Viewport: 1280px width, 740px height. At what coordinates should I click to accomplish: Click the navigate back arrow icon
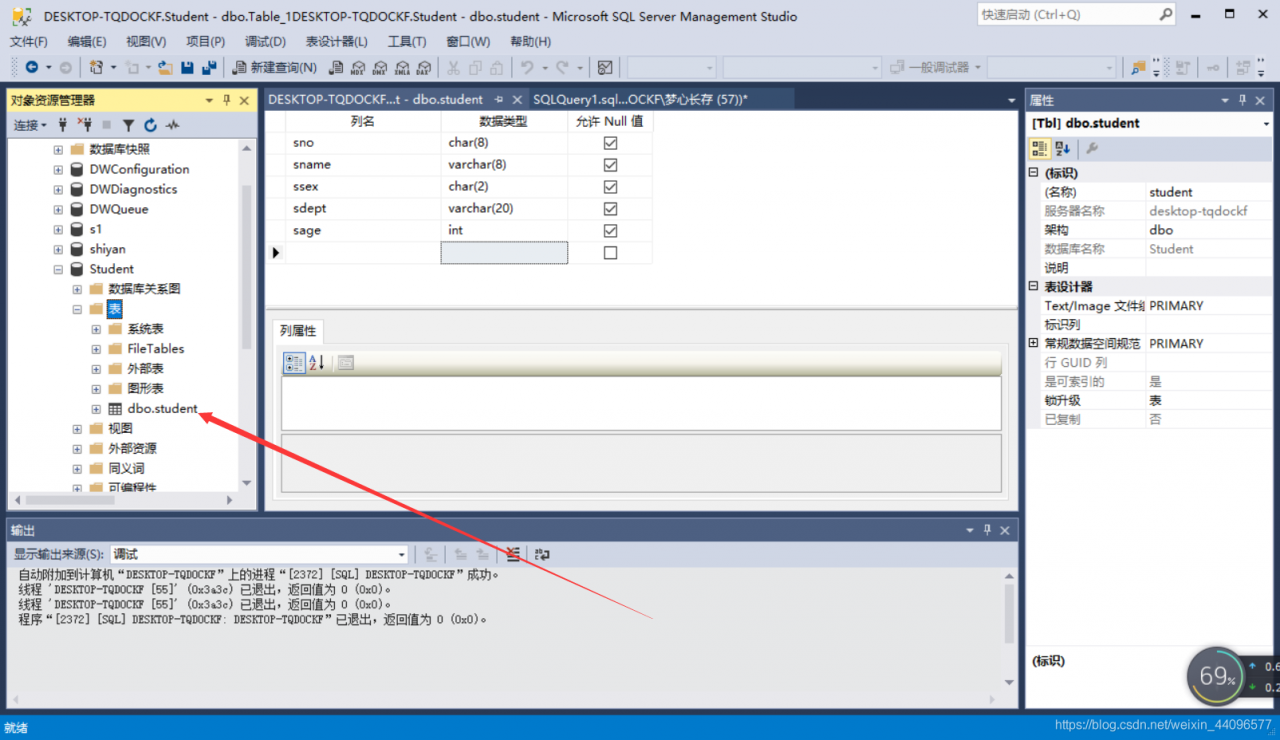[x=32, y=67]
